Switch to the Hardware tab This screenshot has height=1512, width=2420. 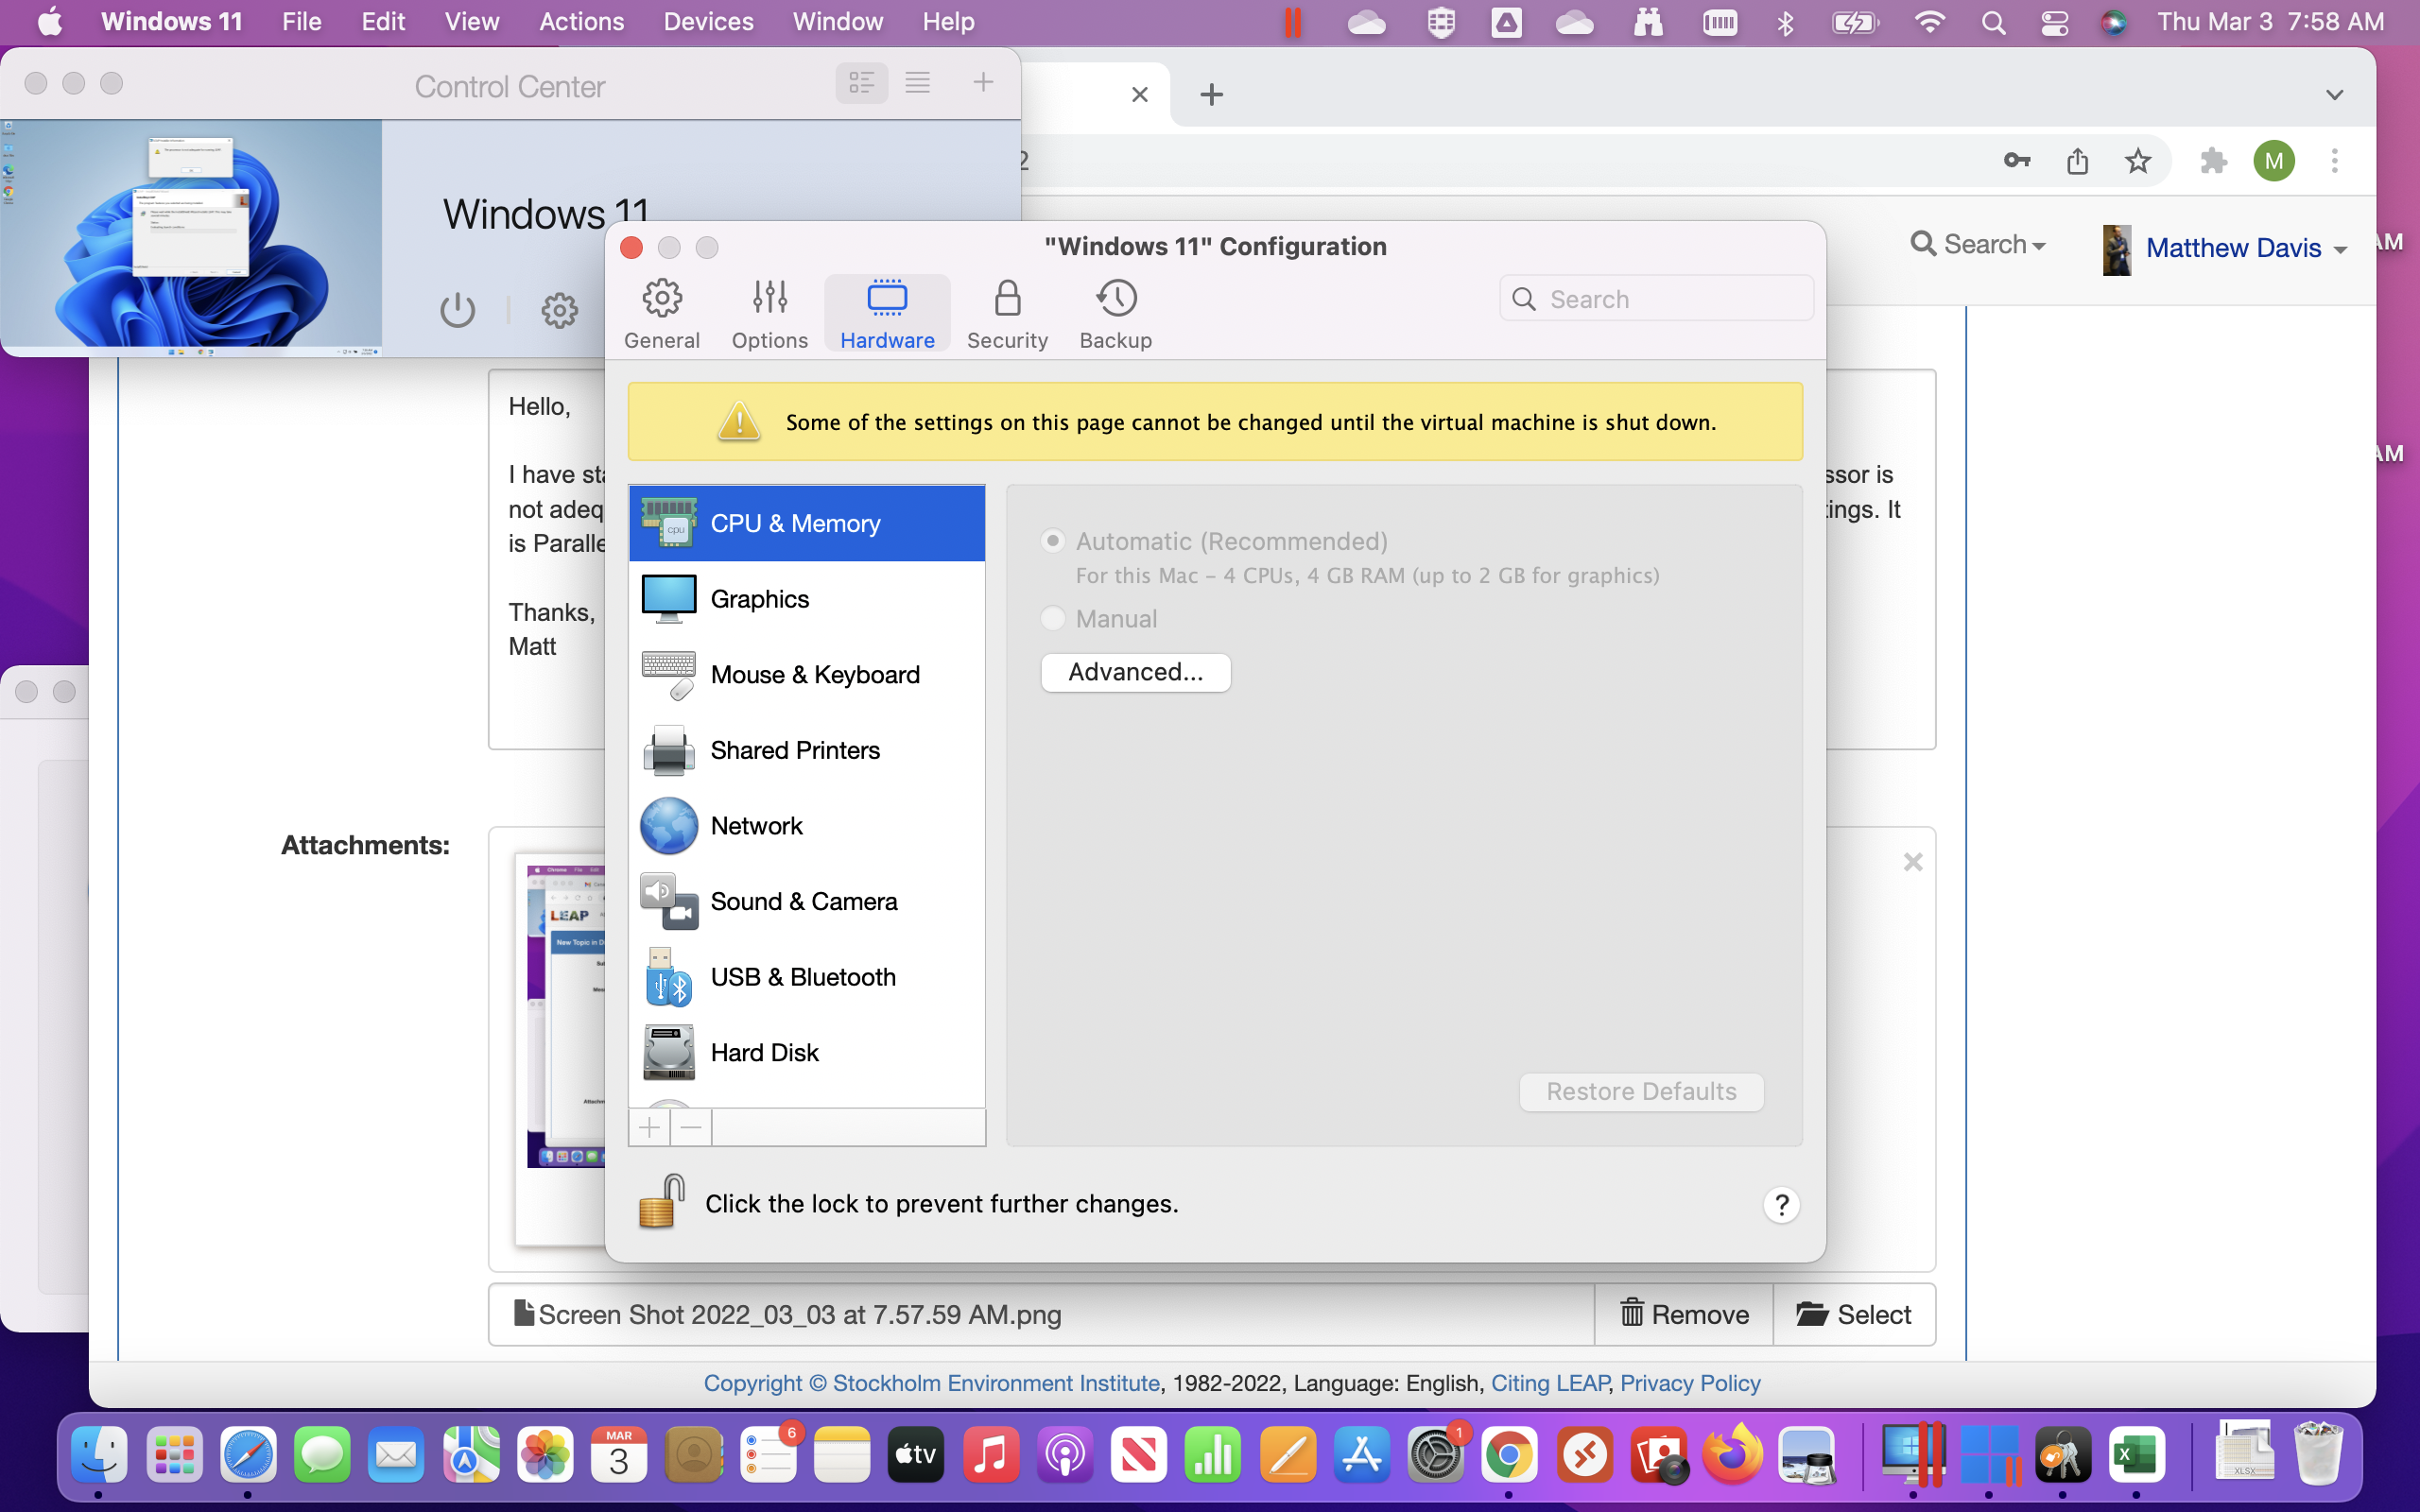point(887,314)
